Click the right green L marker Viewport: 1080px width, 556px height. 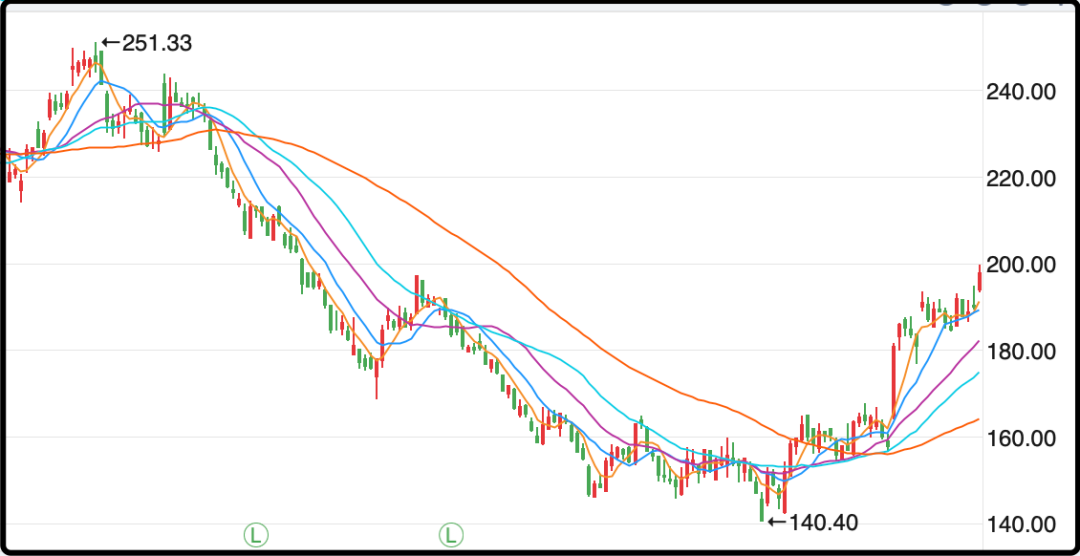(452, 534)
